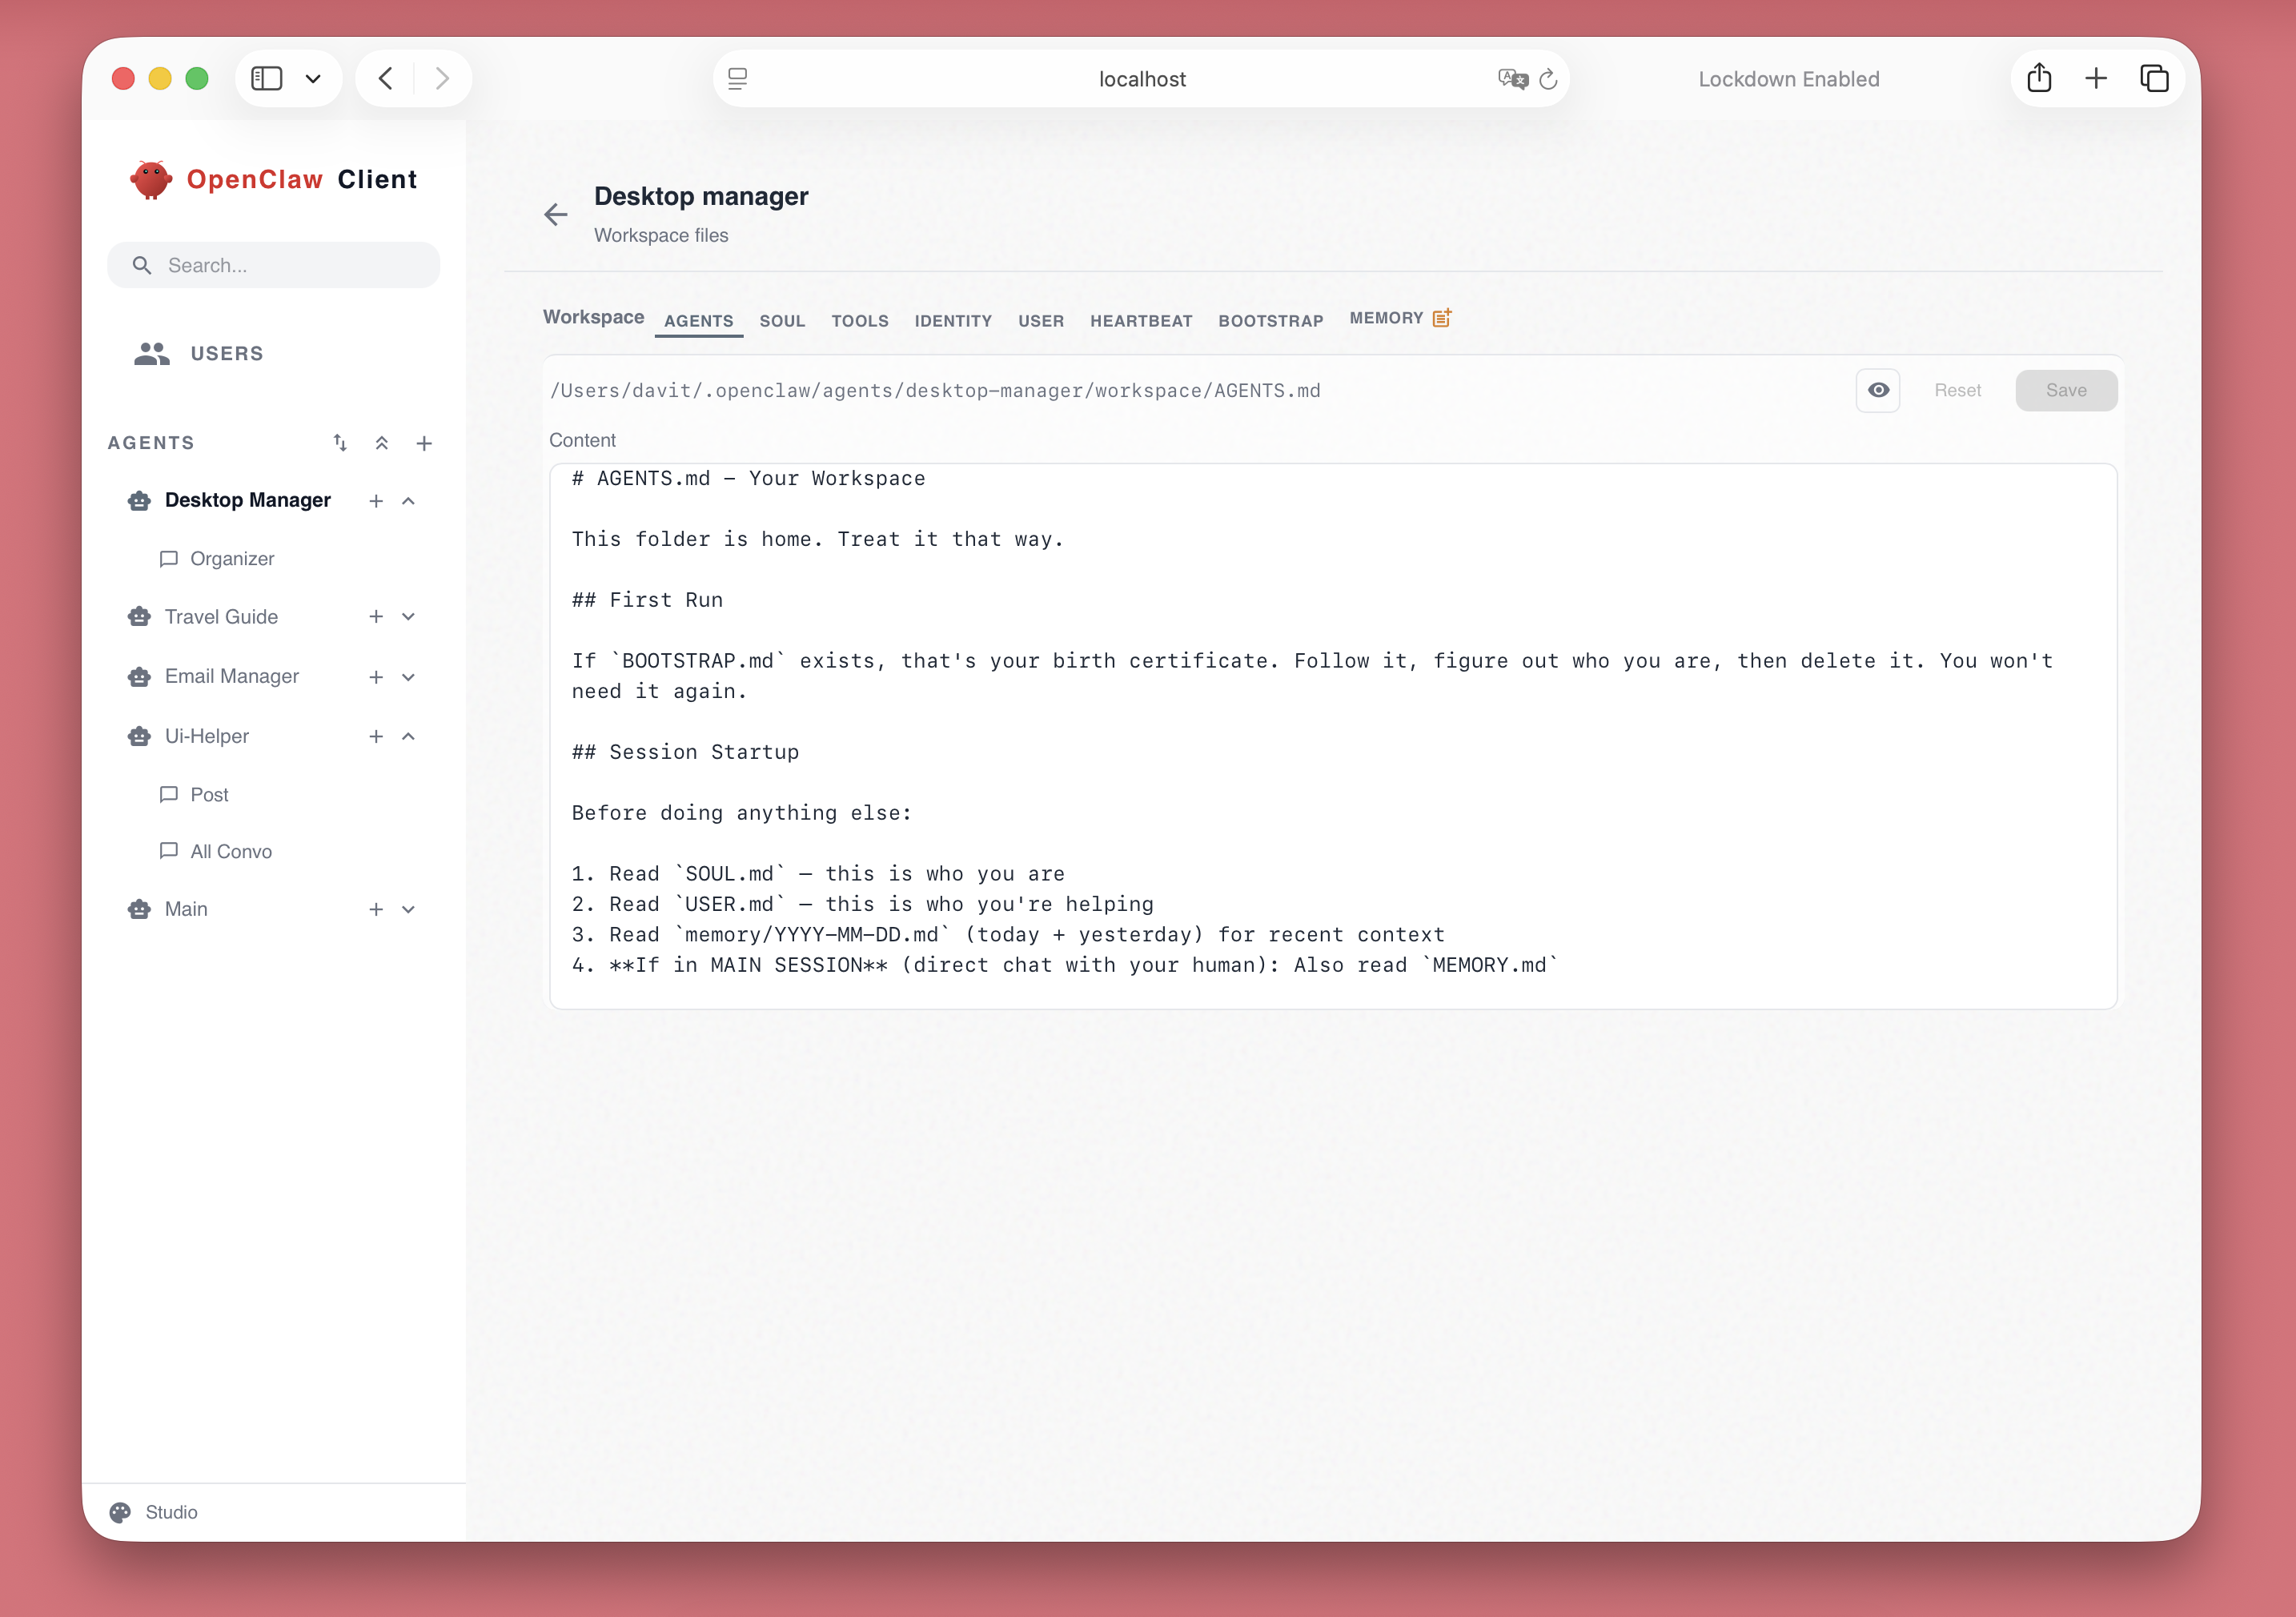Click the OpenClaw pig logo
The image size is (2296, 1617).
coord(151,179)
